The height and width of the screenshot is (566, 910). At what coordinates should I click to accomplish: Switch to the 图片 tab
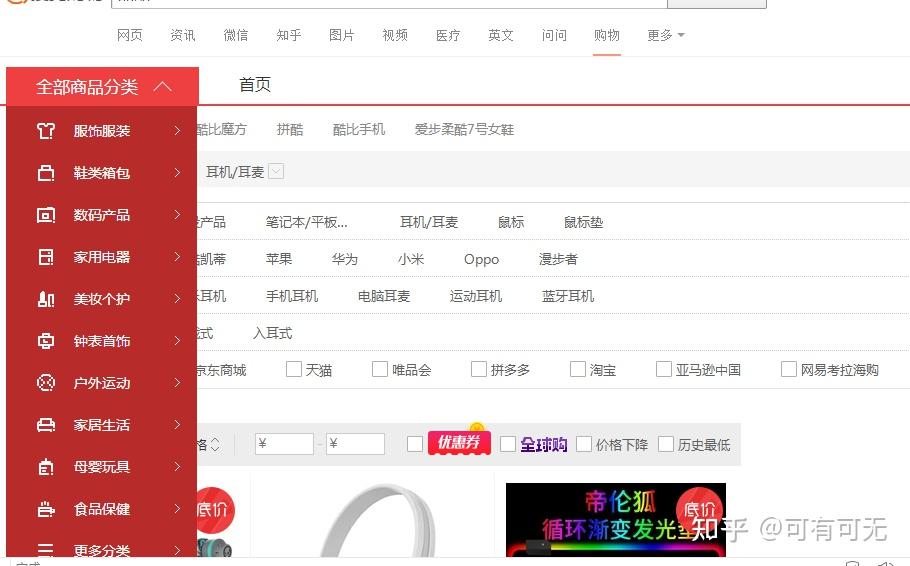(x=341, y=35)
